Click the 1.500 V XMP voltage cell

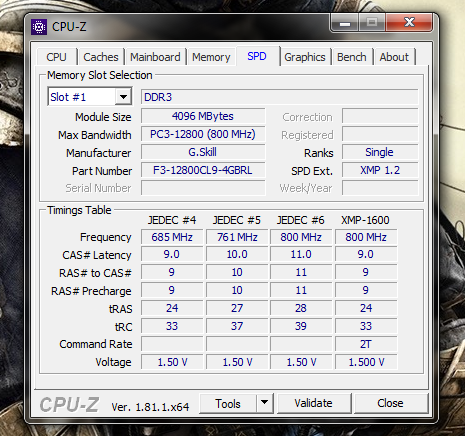pos(366,362)
